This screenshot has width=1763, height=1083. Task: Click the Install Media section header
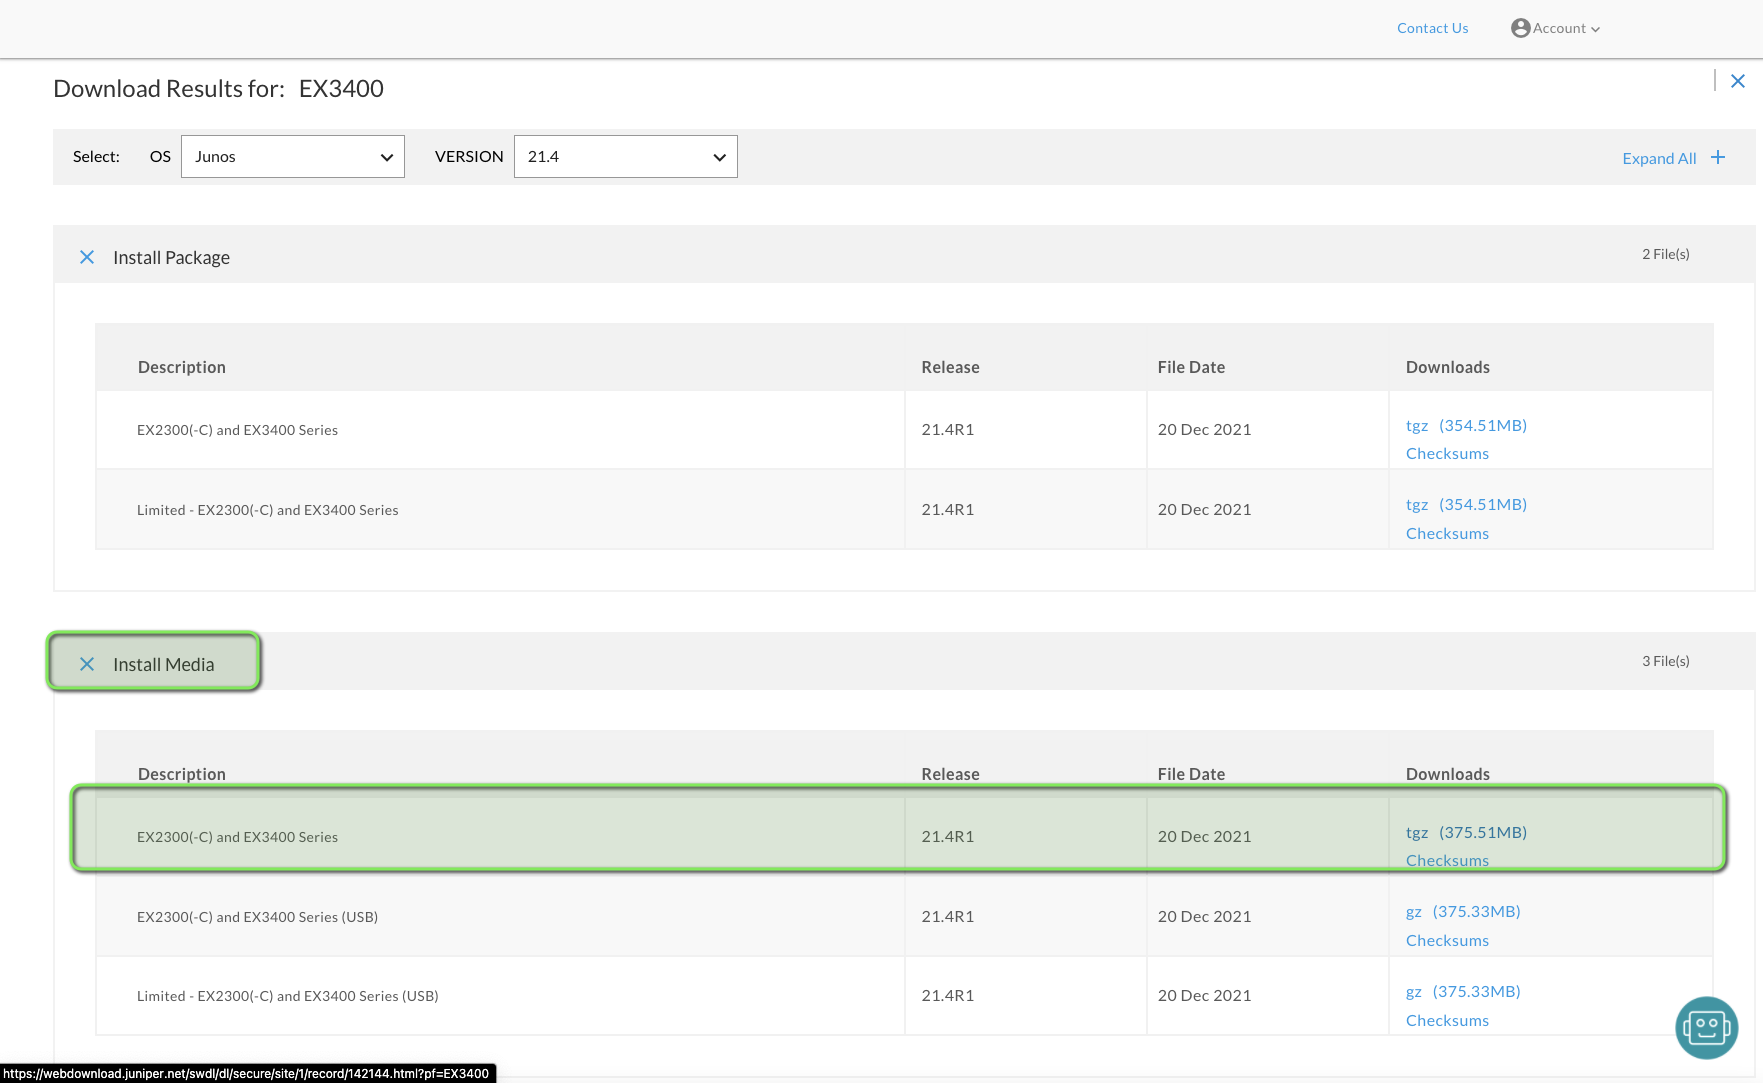pyautogui.click(x=163, y=664)
